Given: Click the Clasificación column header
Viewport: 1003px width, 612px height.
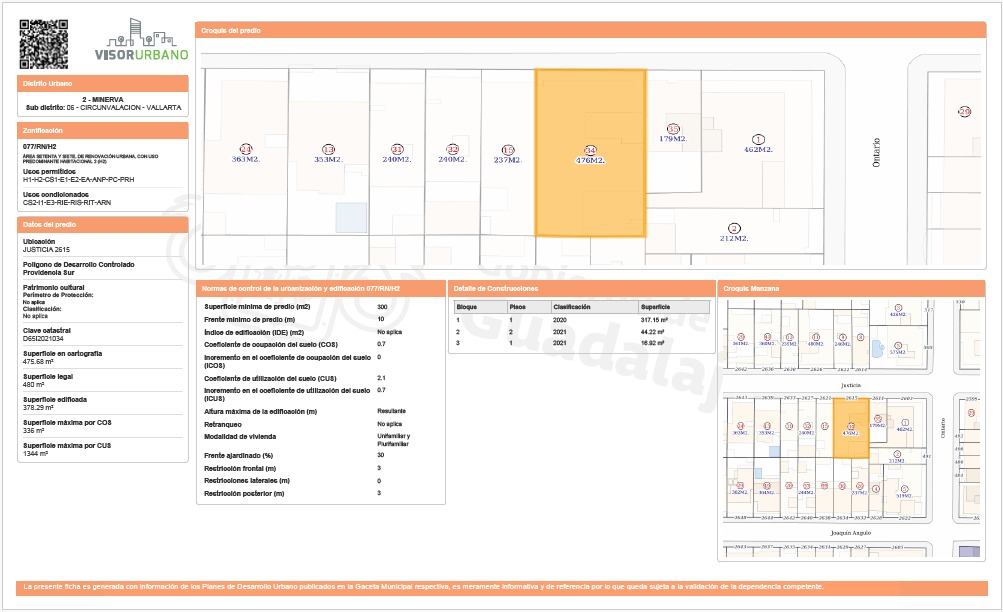Looking at the screenshot, I should click(572, 307).
